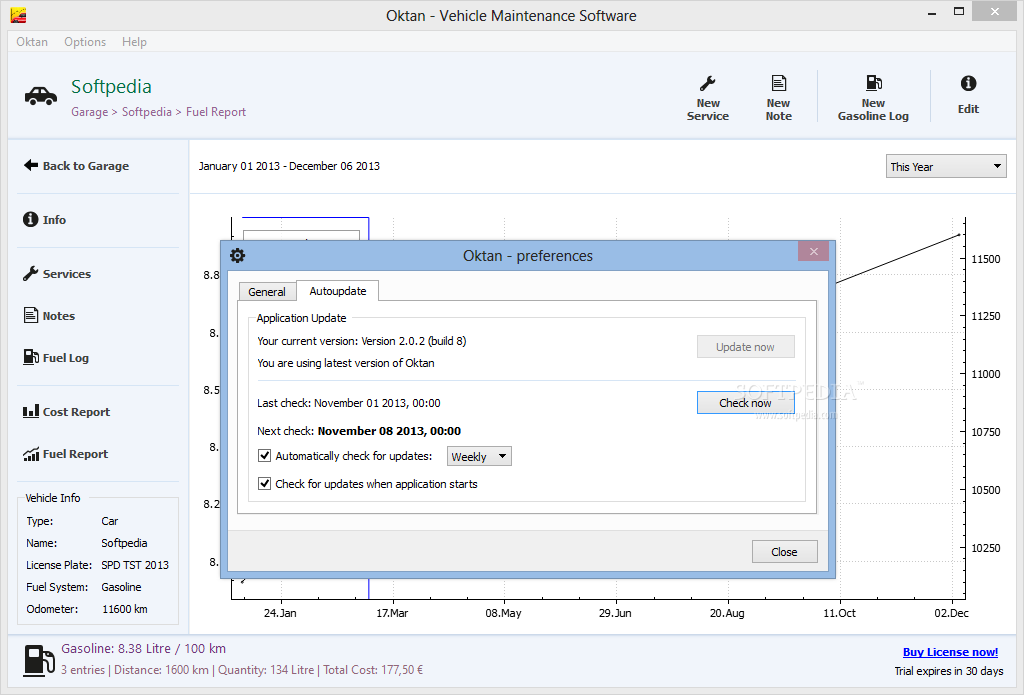Click the preferences gear icon in dialog title
The image size is (1024, 695).
(x=238, y=255)
